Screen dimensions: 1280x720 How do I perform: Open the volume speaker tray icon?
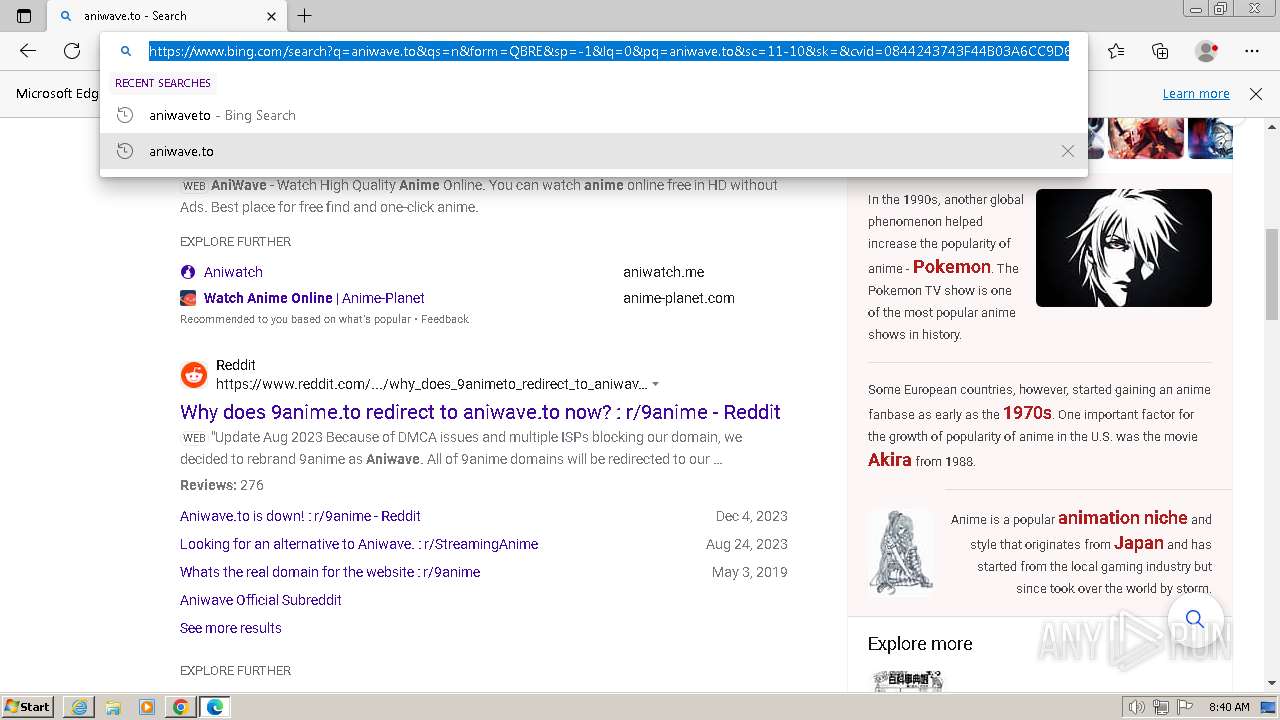pyautogui.click(x=1136, y=707)
